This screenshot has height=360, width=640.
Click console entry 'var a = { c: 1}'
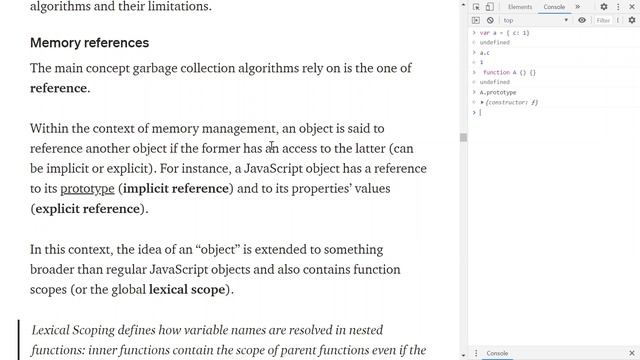pyautogui.click(x=504, y=33)
